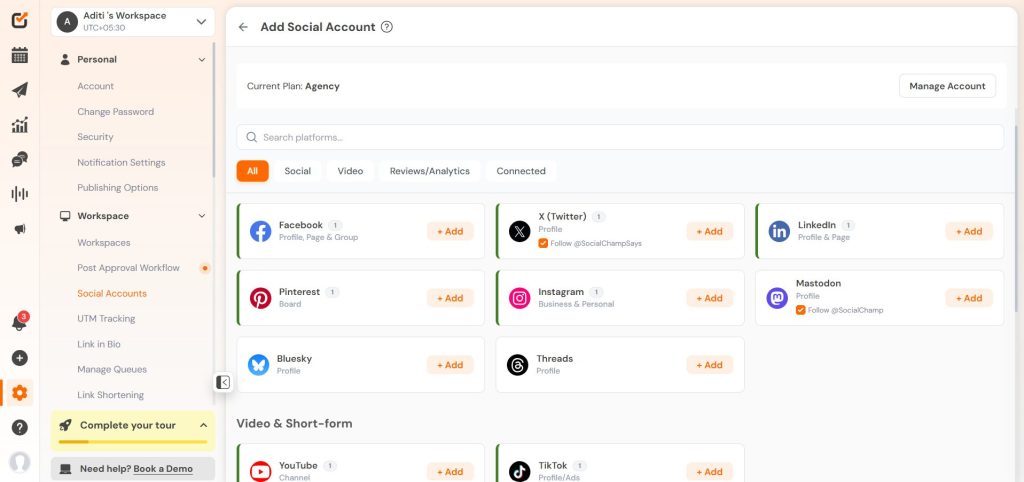1024x482 pixels.
Task: Open the Social Champ logo home icon
Action: [20, 20]
